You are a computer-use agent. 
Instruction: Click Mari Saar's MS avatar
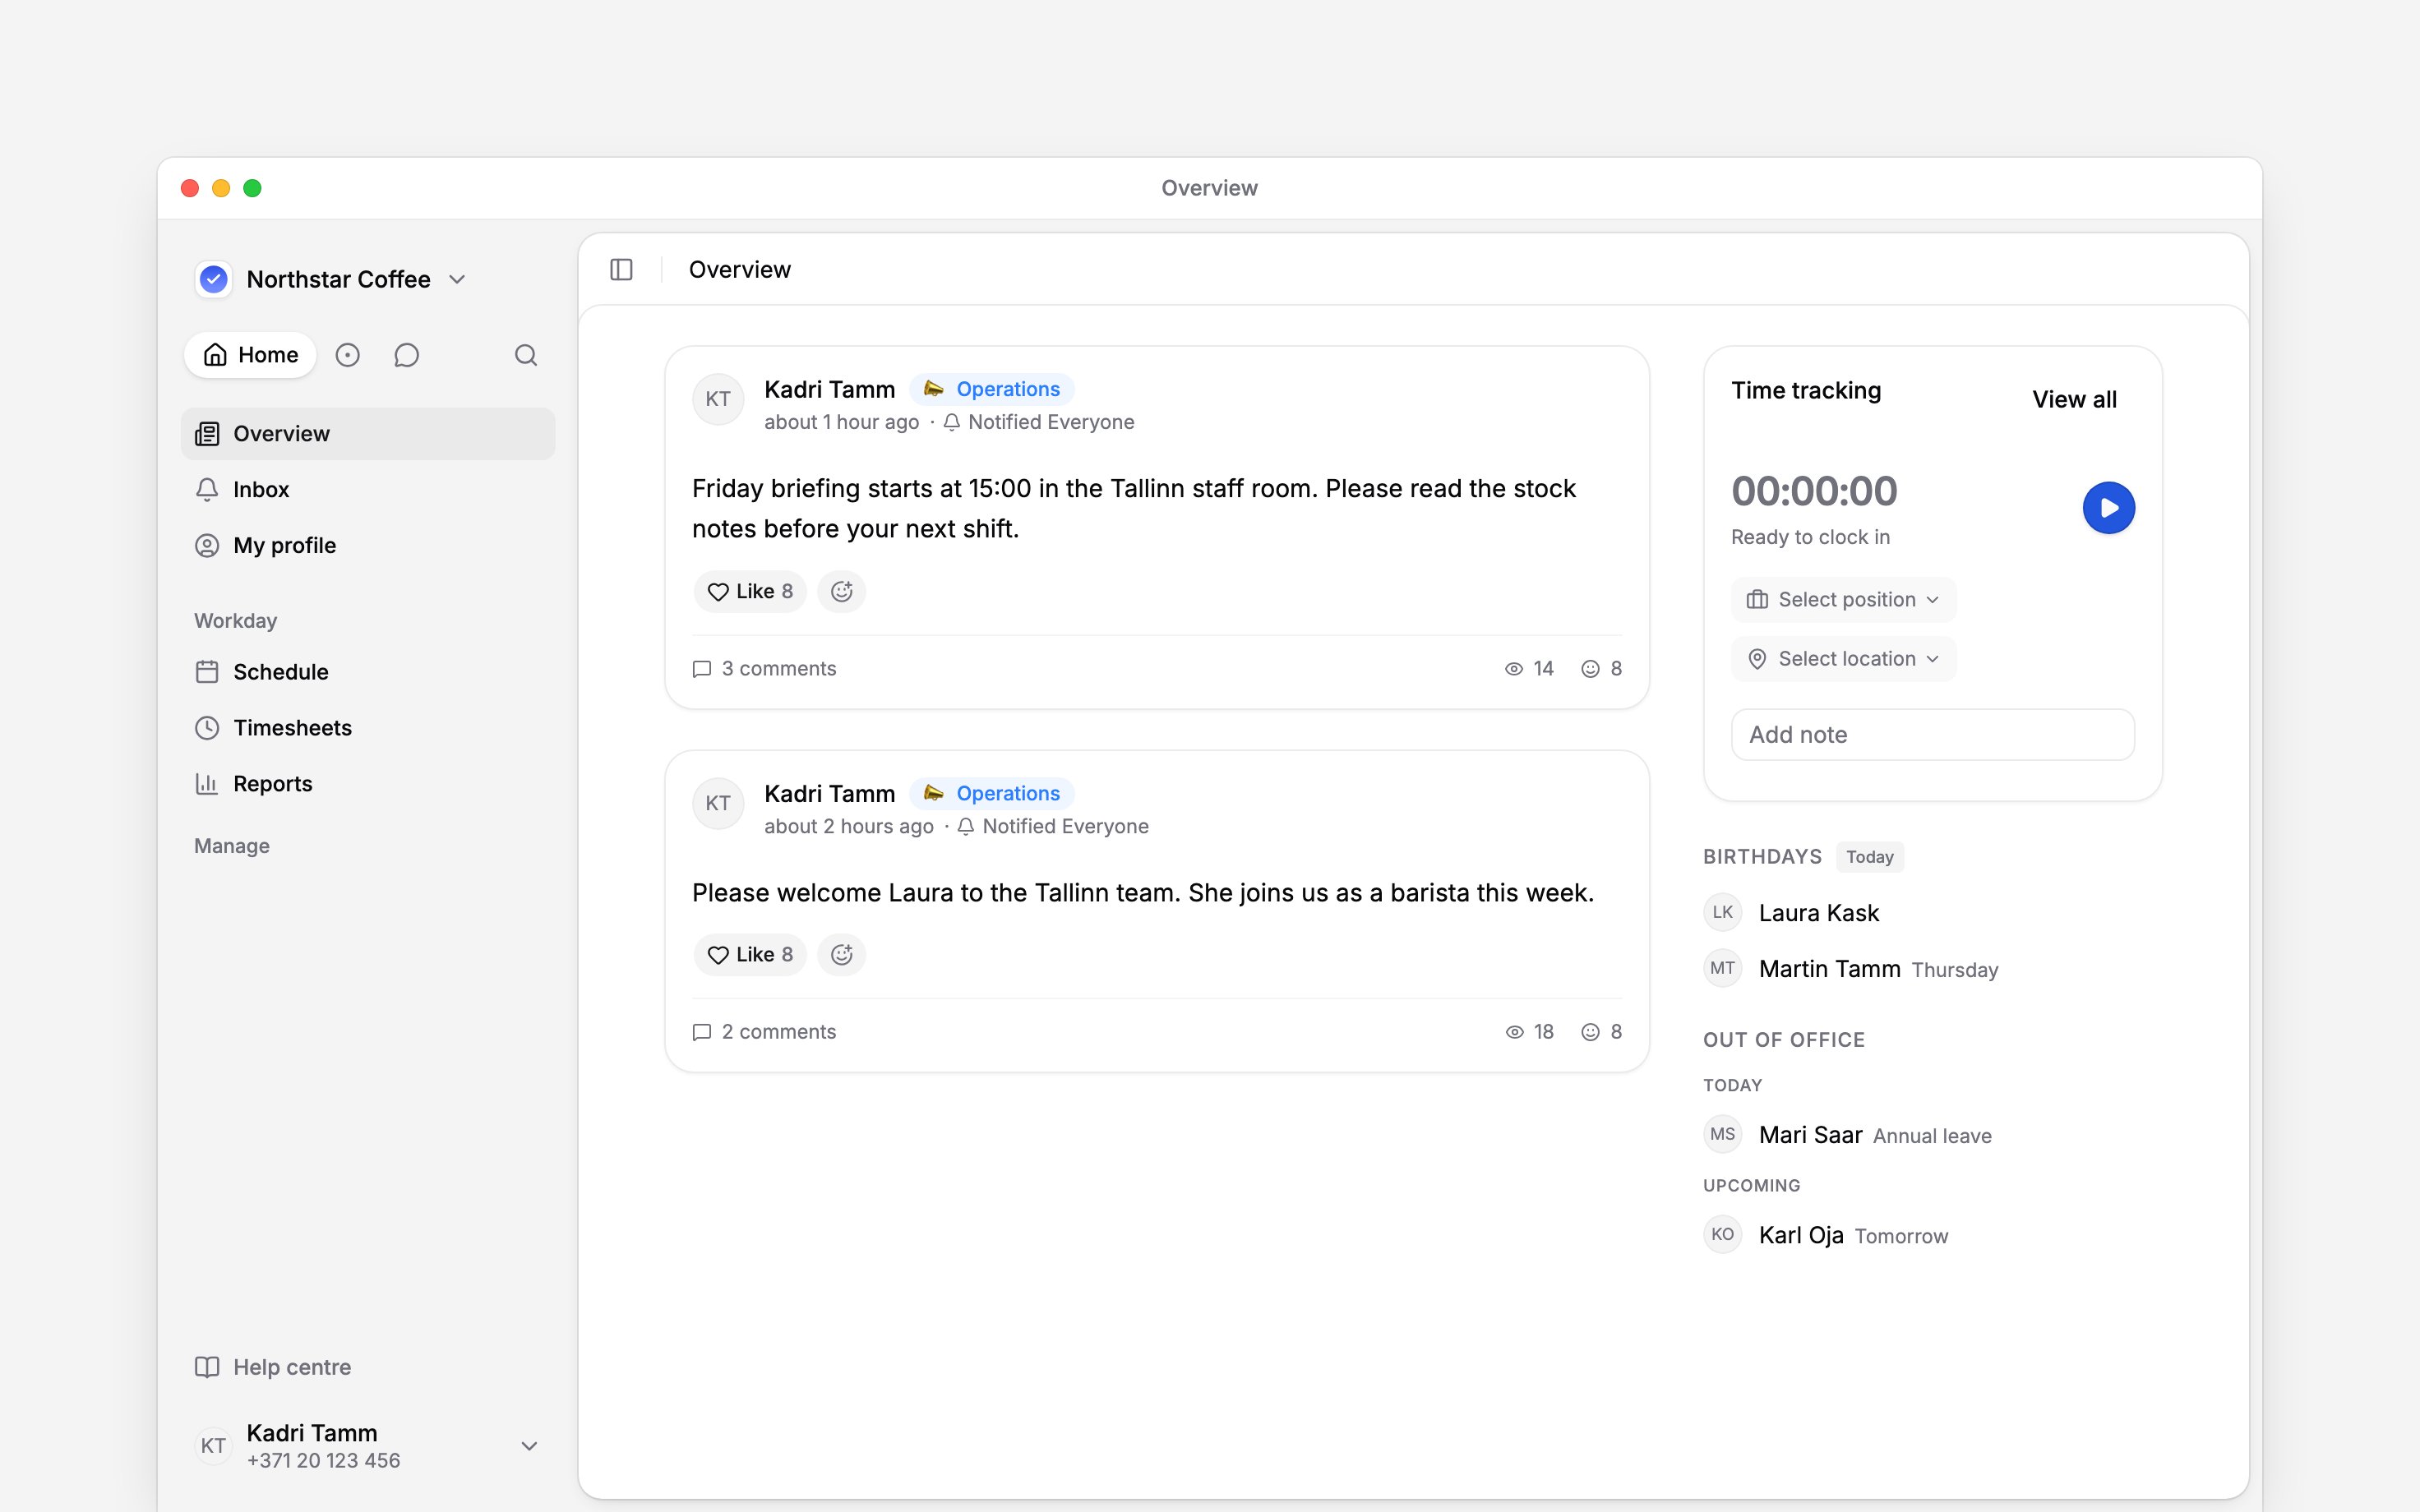click(1723, 1134)
